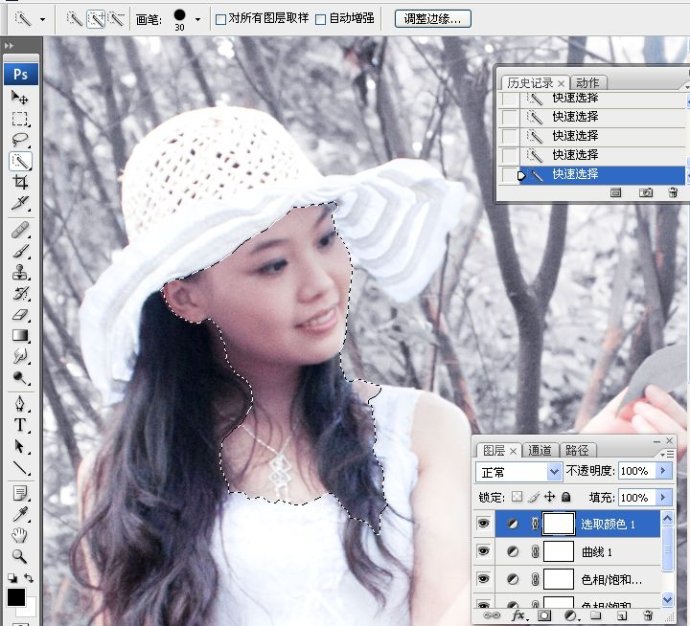Select the Lasso tool
Screen dimensions: 690x626
(19, 140)
